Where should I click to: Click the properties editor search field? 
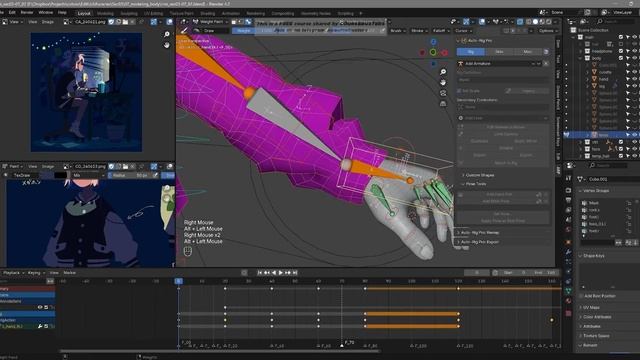(608, 165)
